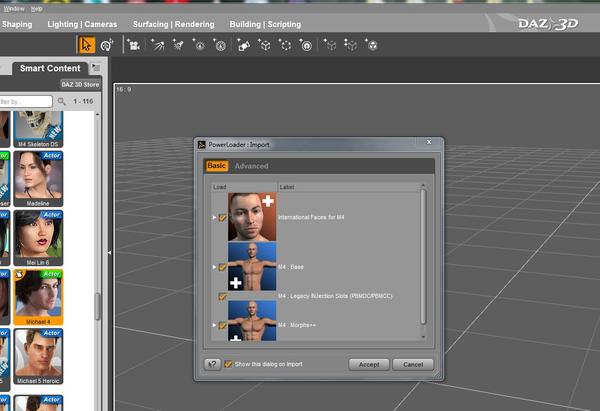
Task: Create a new spotlight from the toolbar
Action: 178,45
